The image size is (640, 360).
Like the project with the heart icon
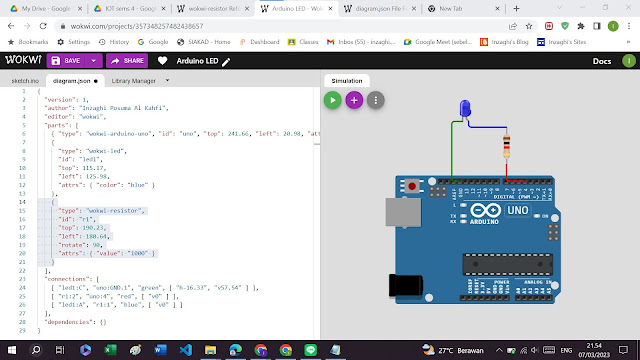(162, 61)
